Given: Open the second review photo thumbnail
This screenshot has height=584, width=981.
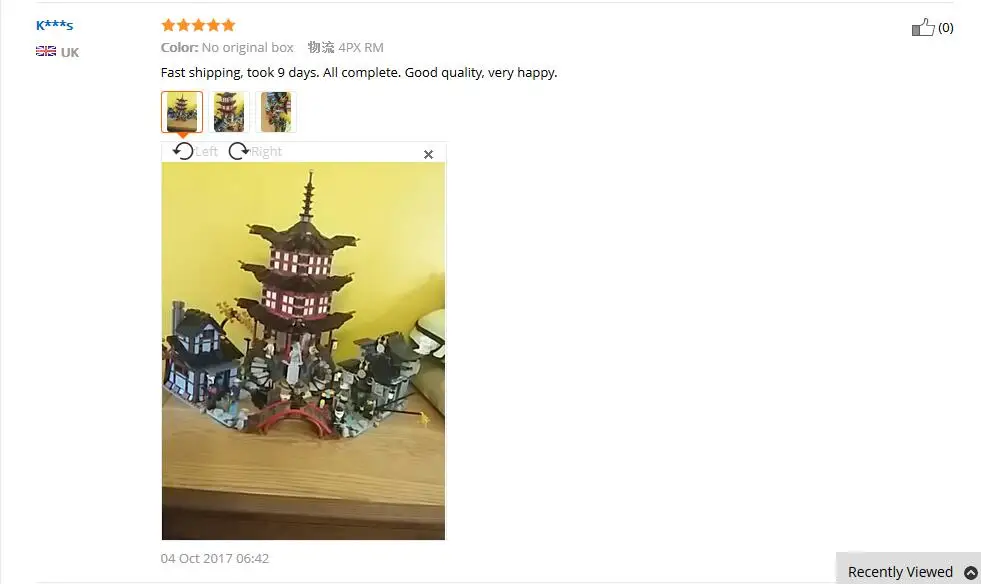Looking at the screenshot, I should (x=229, y=112).
